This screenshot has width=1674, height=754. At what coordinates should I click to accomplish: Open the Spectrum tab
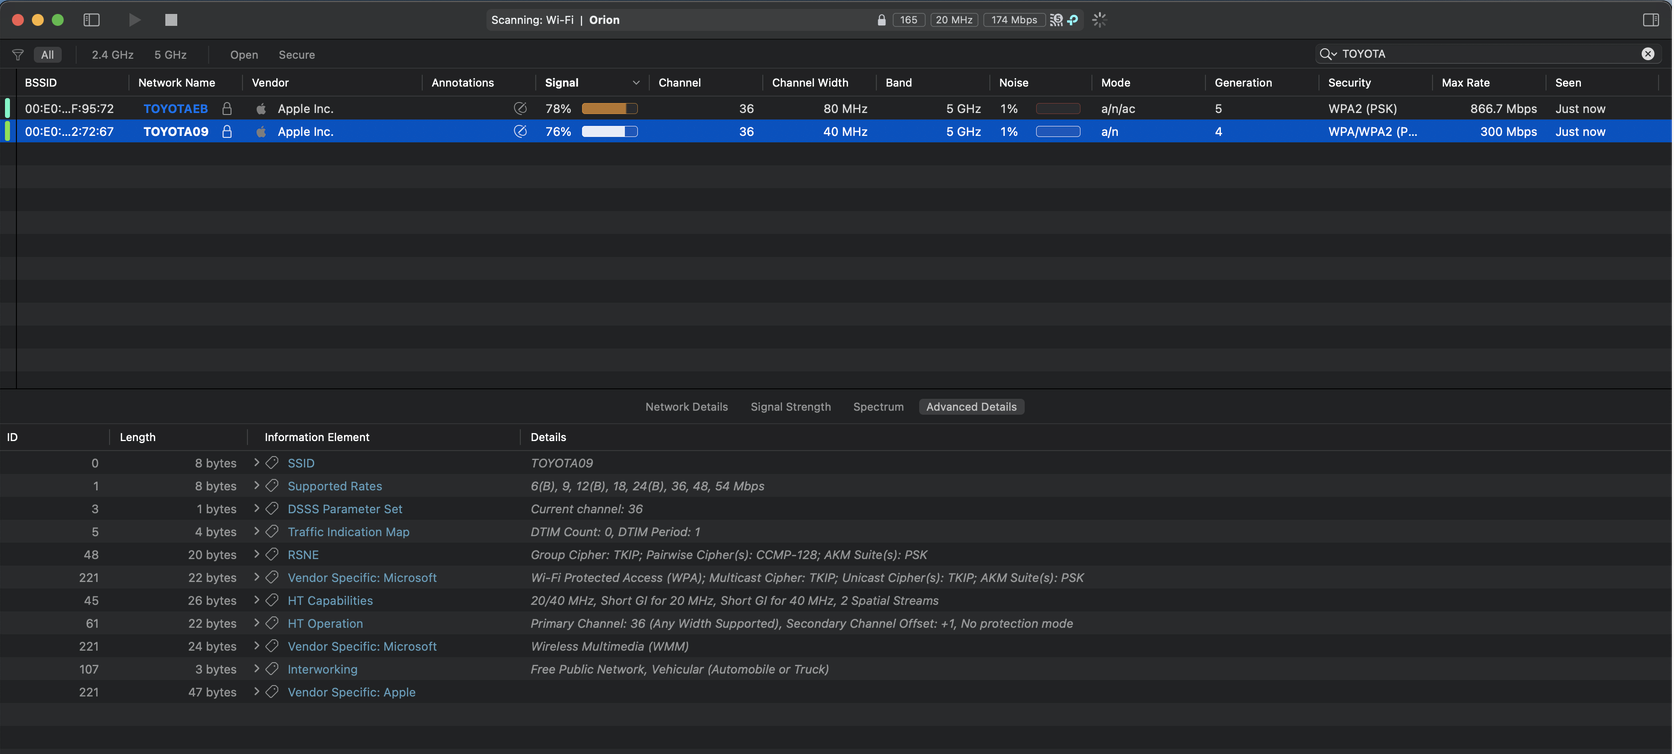878,407
